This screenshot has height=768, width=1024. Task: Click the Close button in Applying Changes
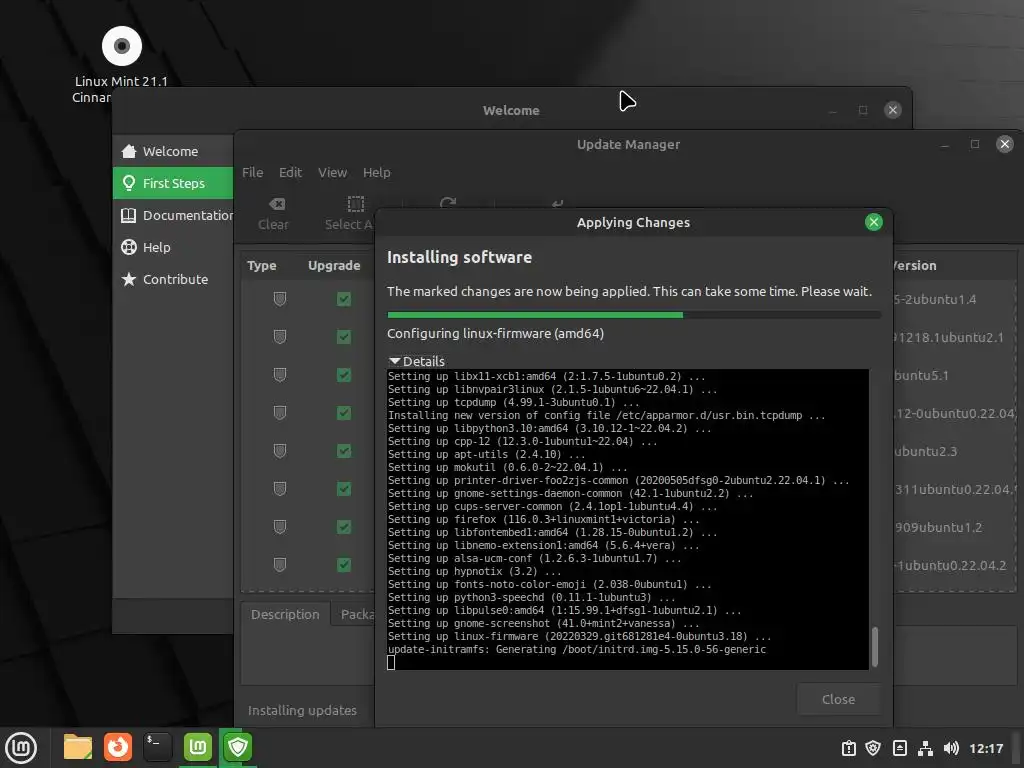pos(838,699)
